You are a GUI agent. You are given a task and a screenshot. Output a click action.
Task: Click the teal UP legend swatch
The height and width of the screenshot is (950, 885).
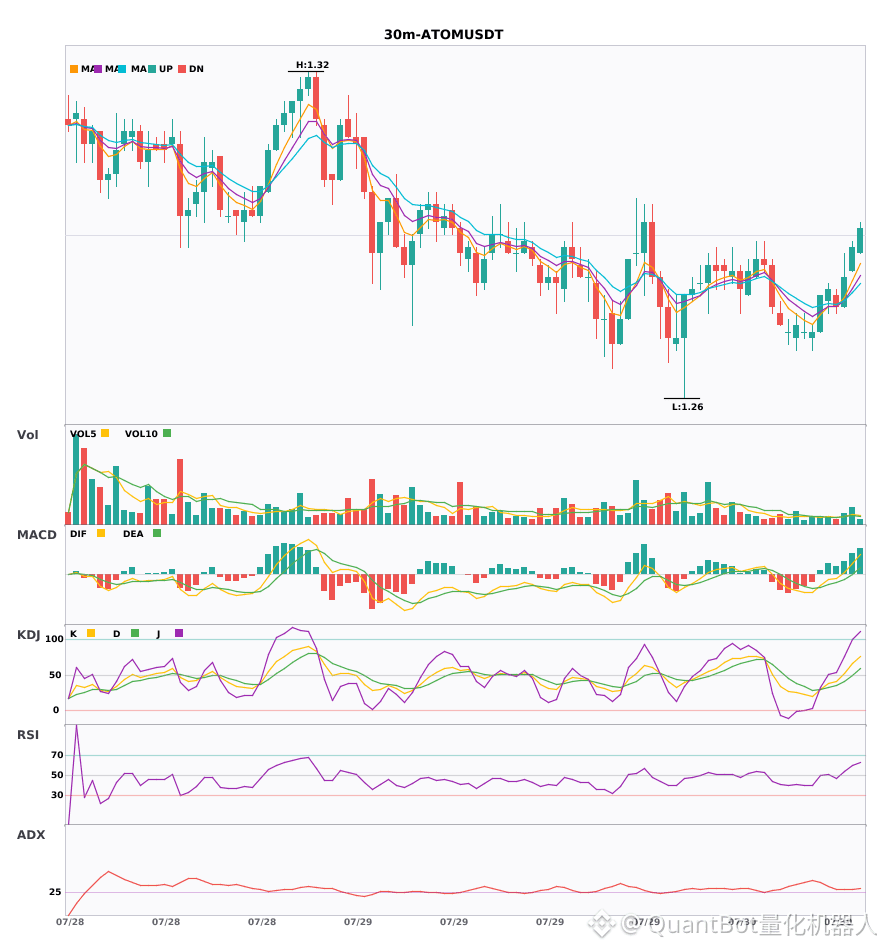(x=152, y=69)
